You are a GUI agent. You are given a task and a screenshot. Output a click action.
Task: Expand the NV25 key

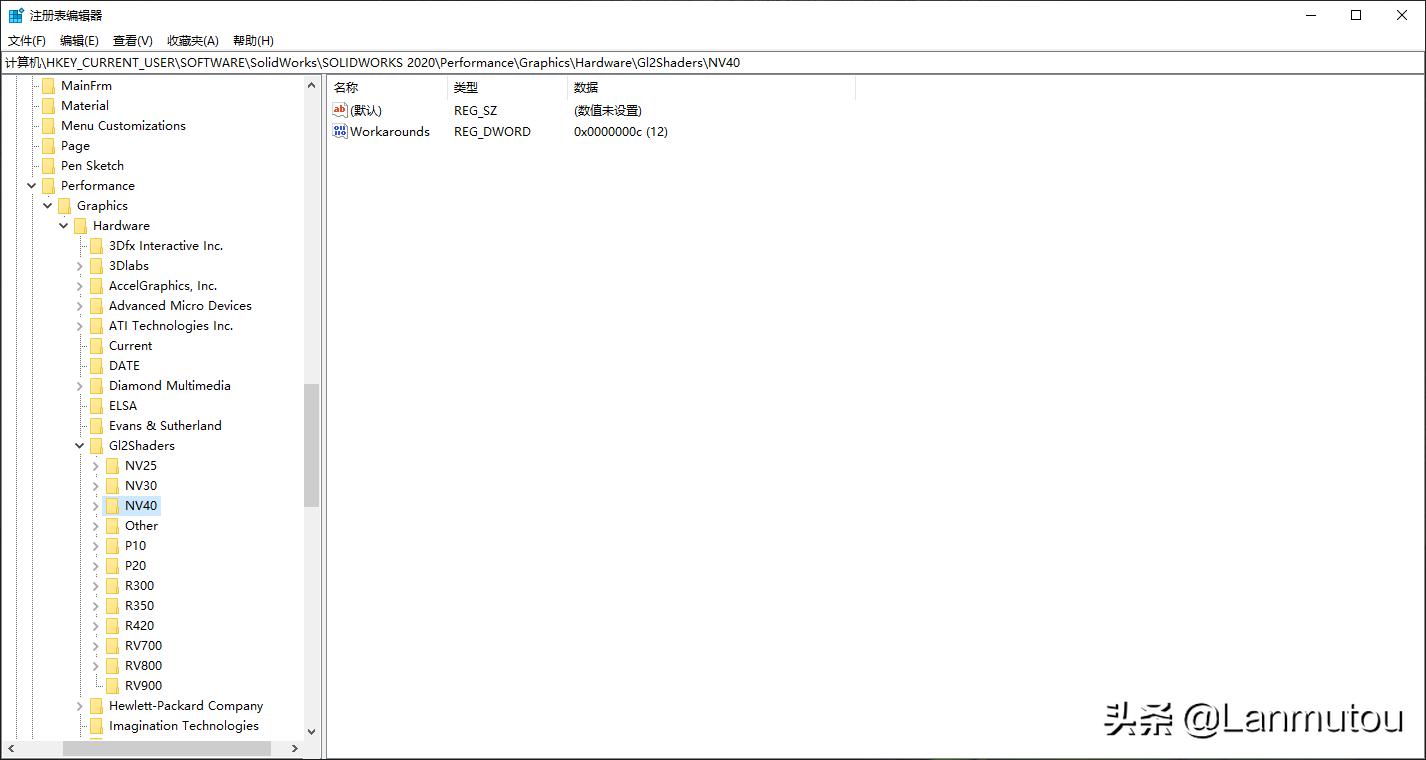95,465
